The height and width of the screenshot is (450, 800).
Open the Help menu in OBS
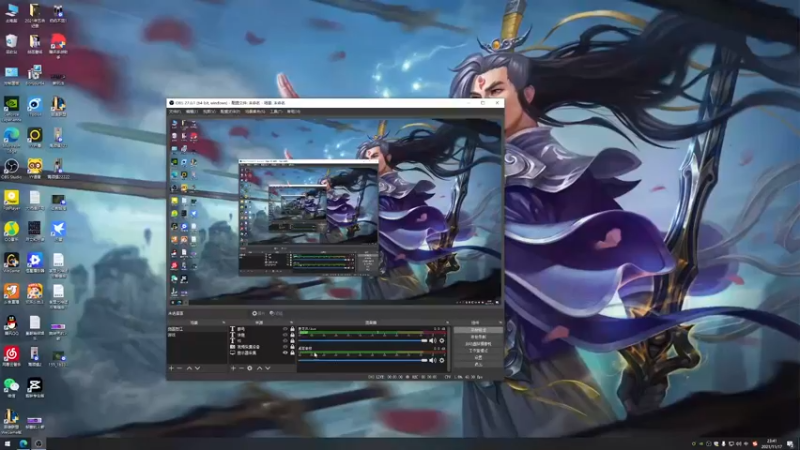(x=293, y=111)
